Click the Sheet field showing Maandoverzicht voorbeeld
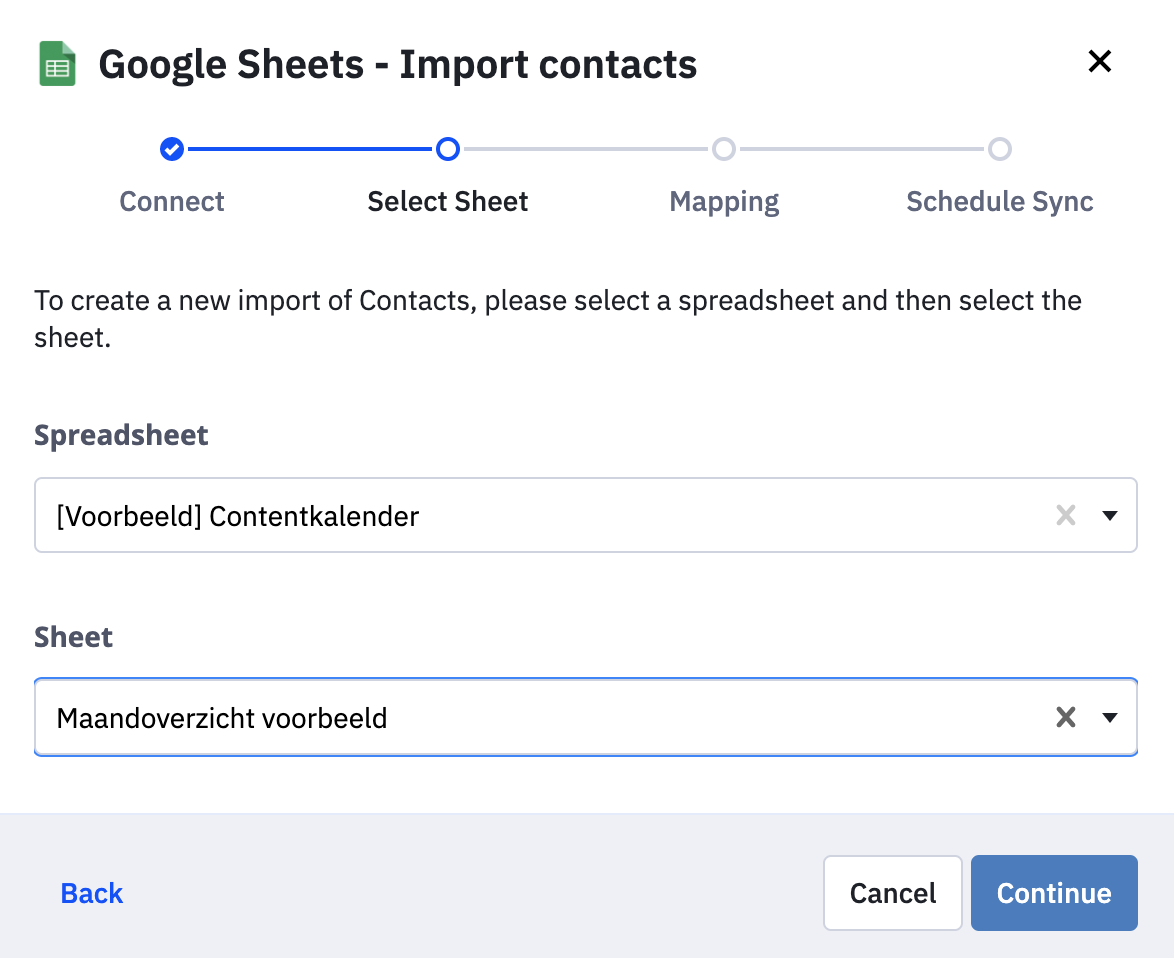The height and width of the screenshot is (958, 1174). pos(586,717)
